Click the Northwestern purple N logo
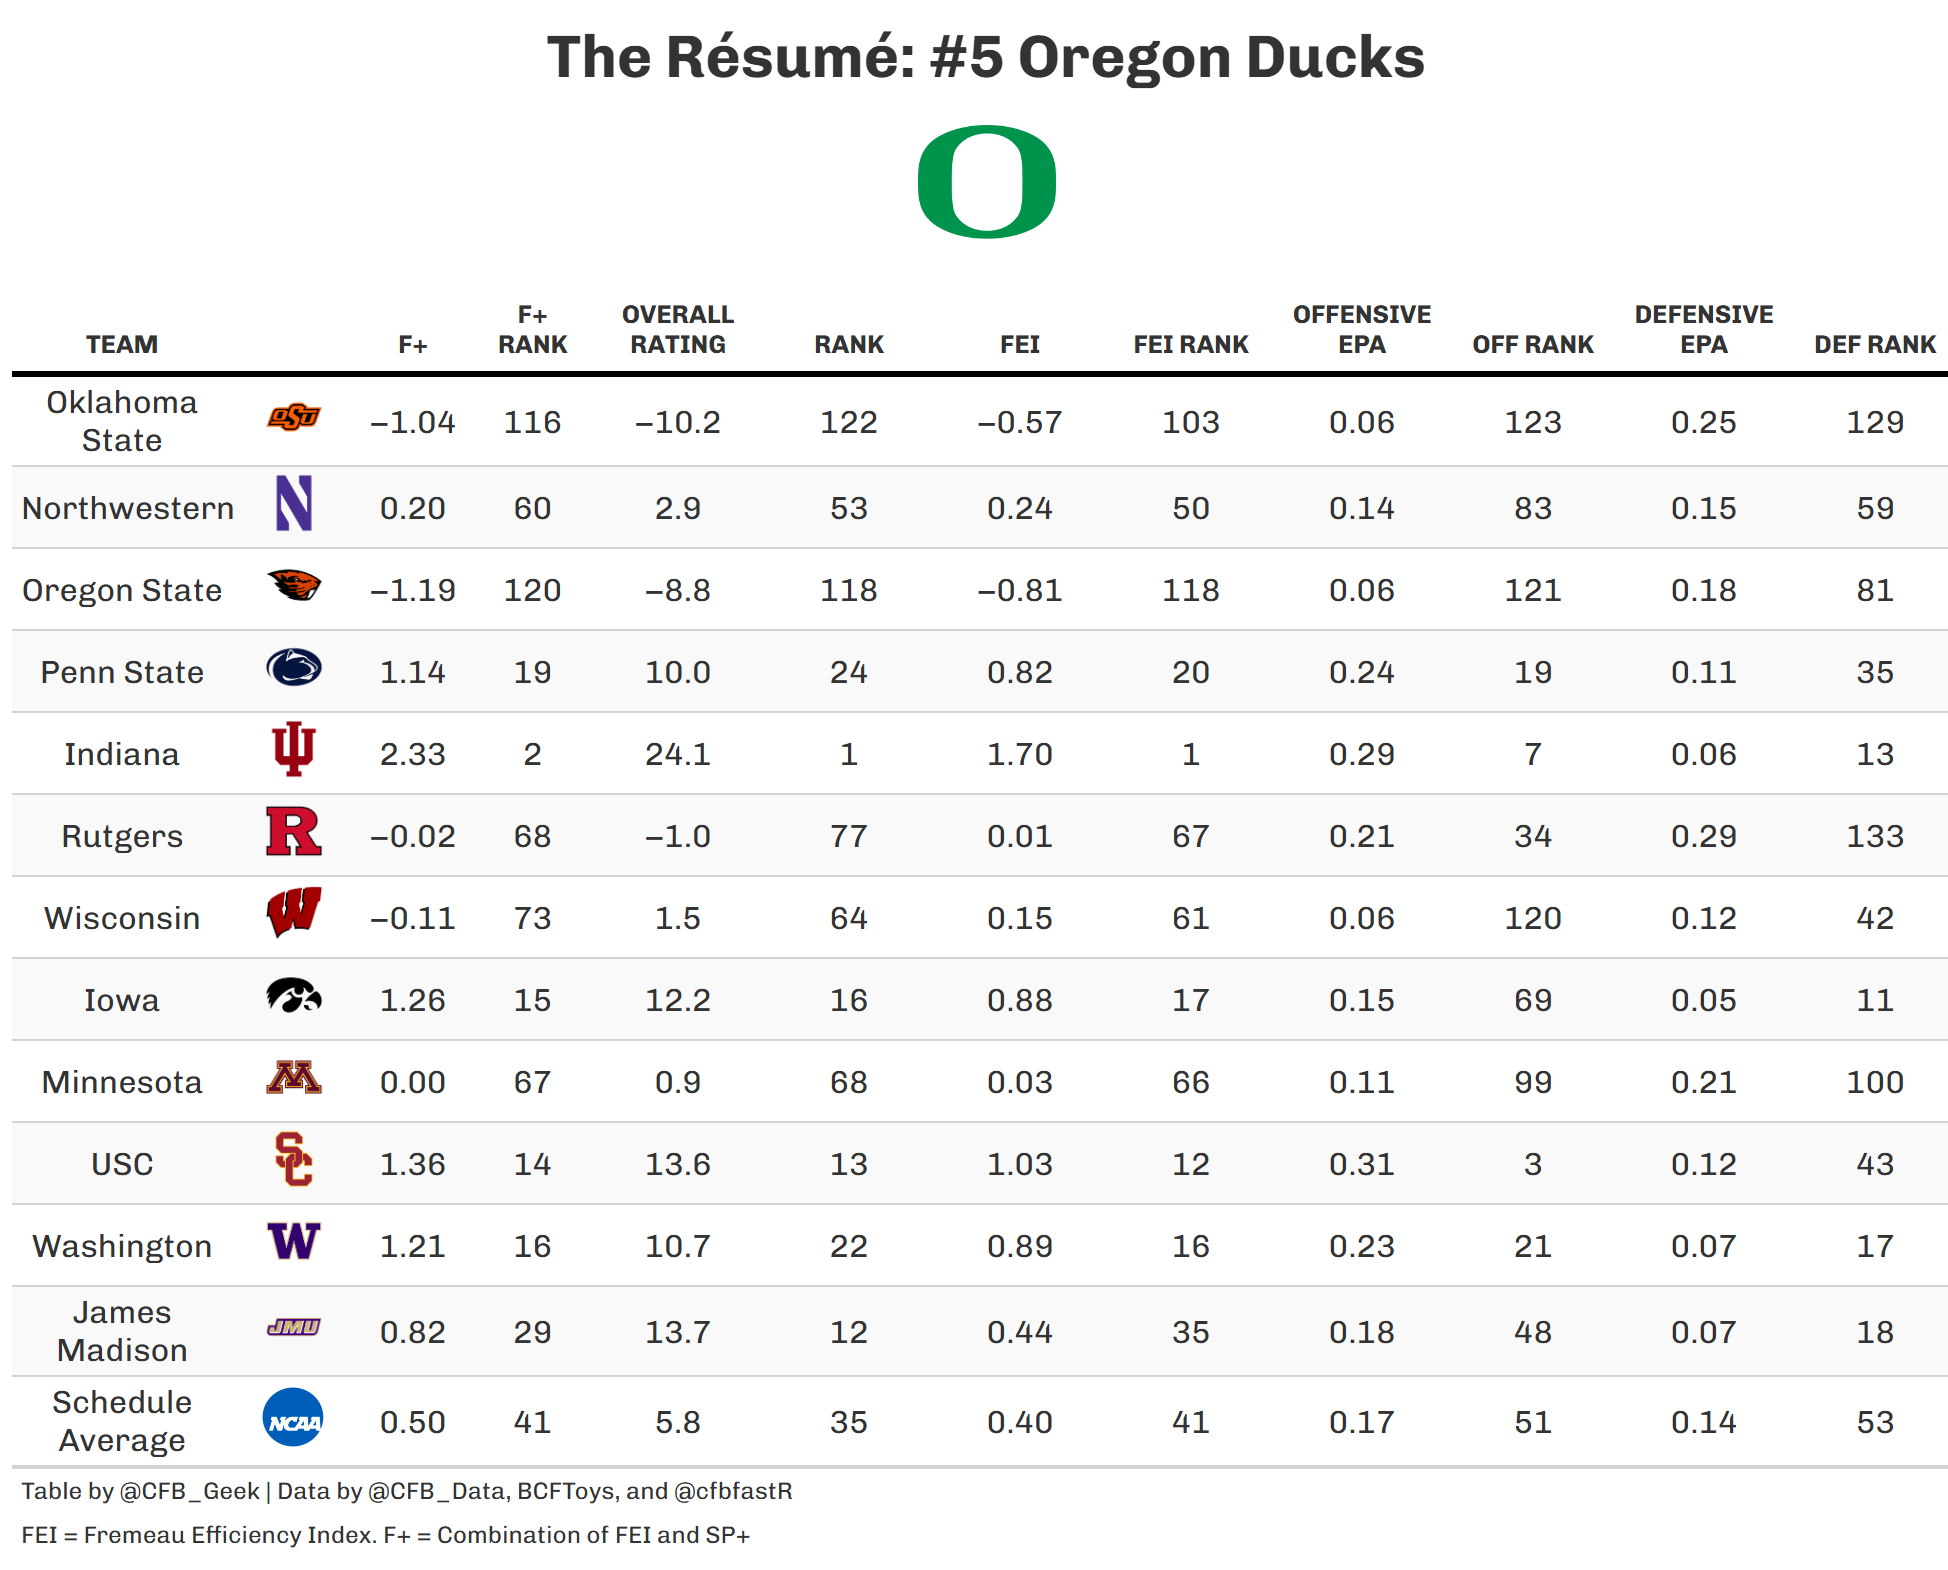This screenshot has height=1570, width=1948. pos(293,503)
